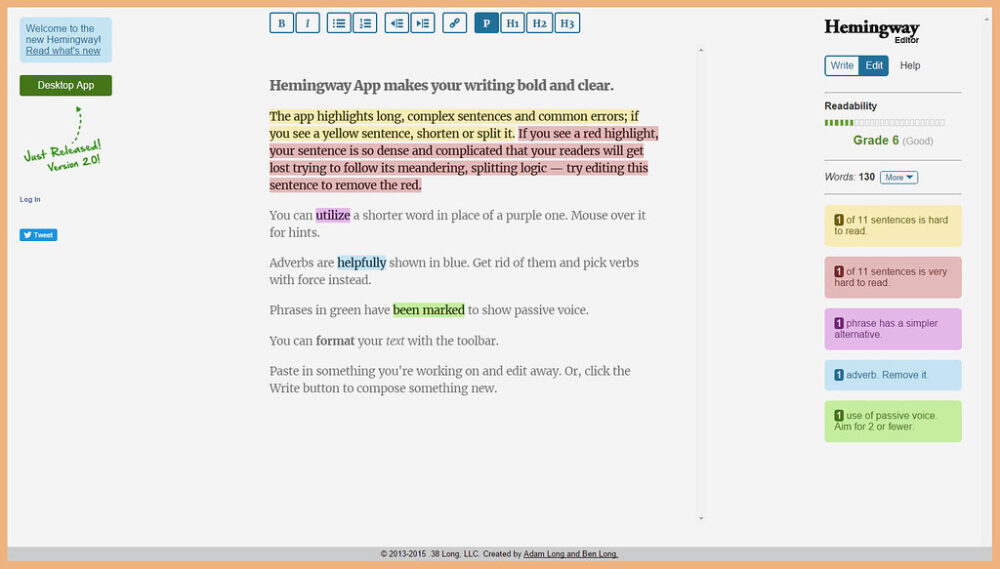This screenshot has width=1000, height=569.
Task: Insert a bulleted list
Action: 339,23
